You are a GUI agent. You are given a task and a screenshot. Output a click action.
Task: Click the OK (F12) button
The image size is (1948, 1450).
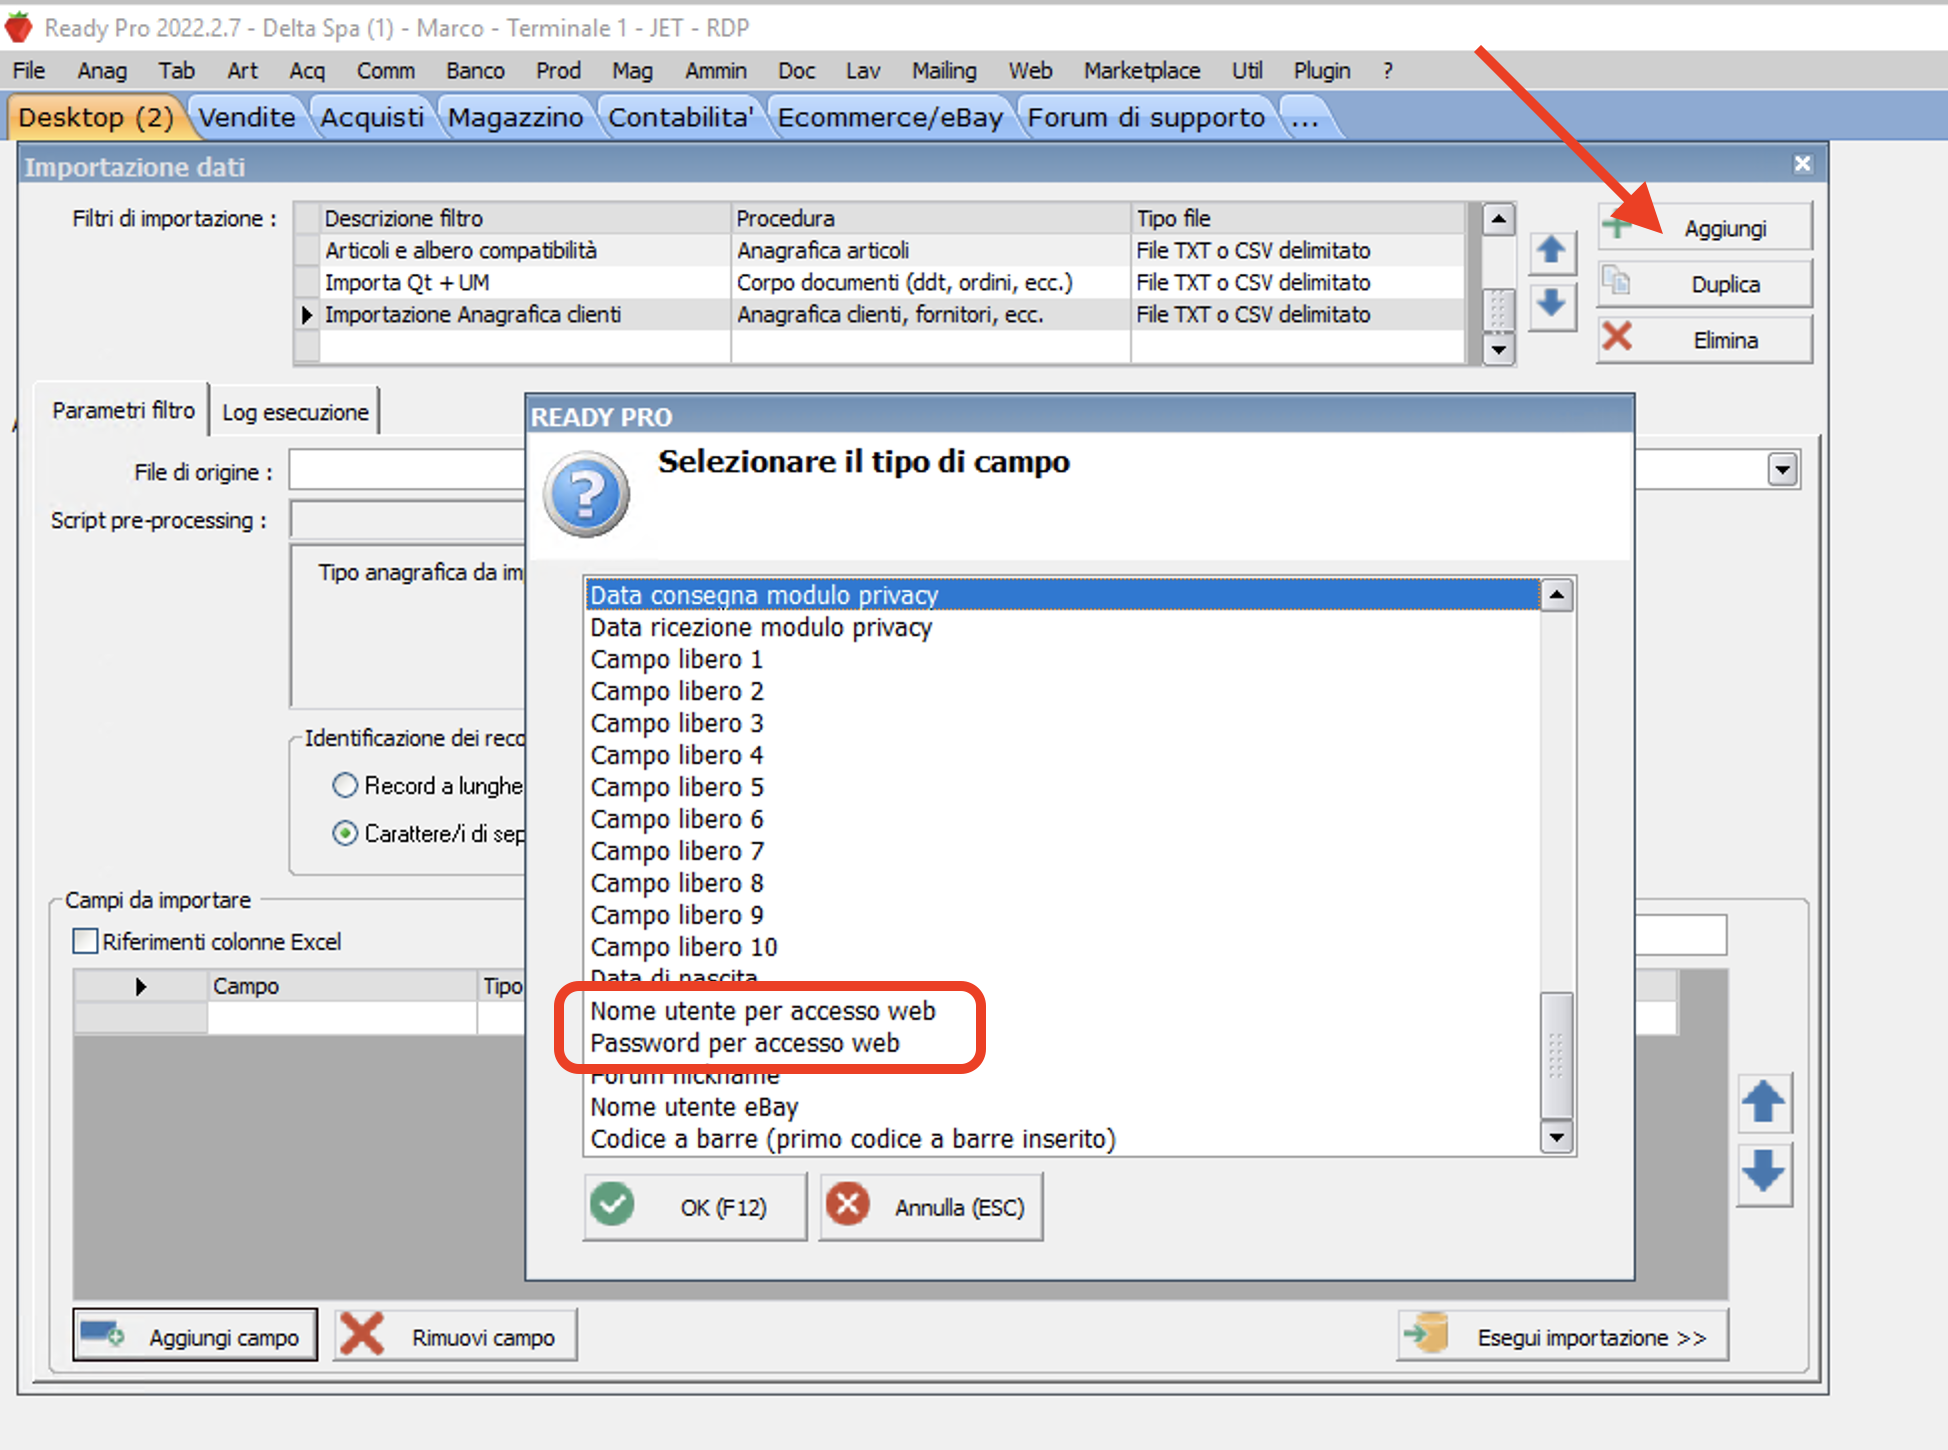[695, 1207]
